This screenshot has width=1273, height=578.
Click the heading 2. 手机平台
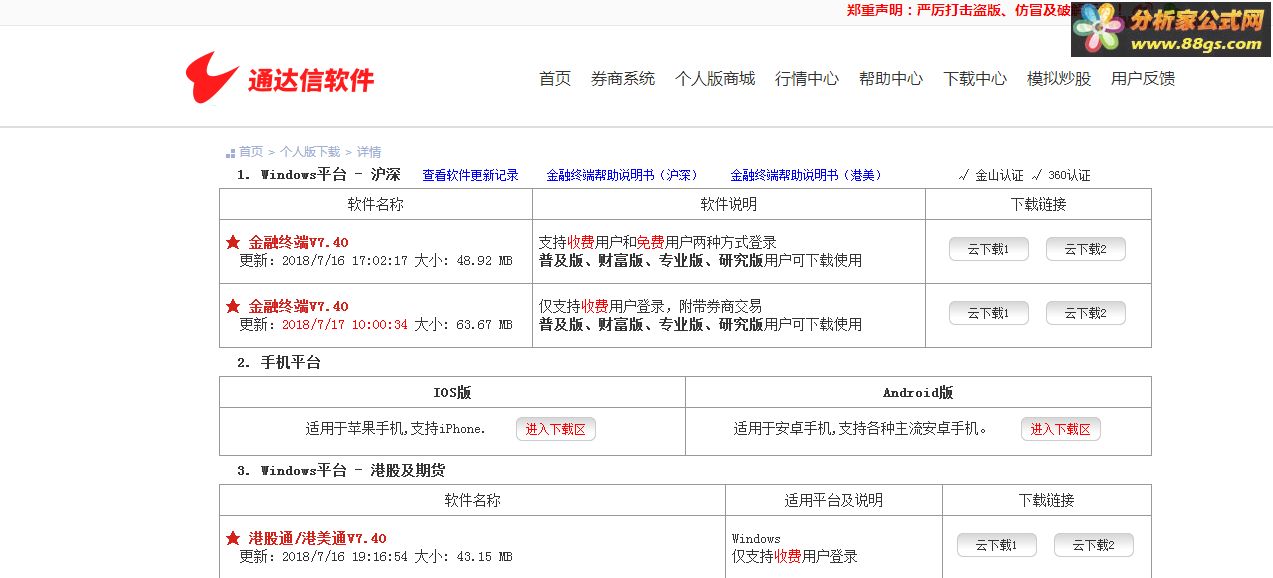tap(279, 363)
